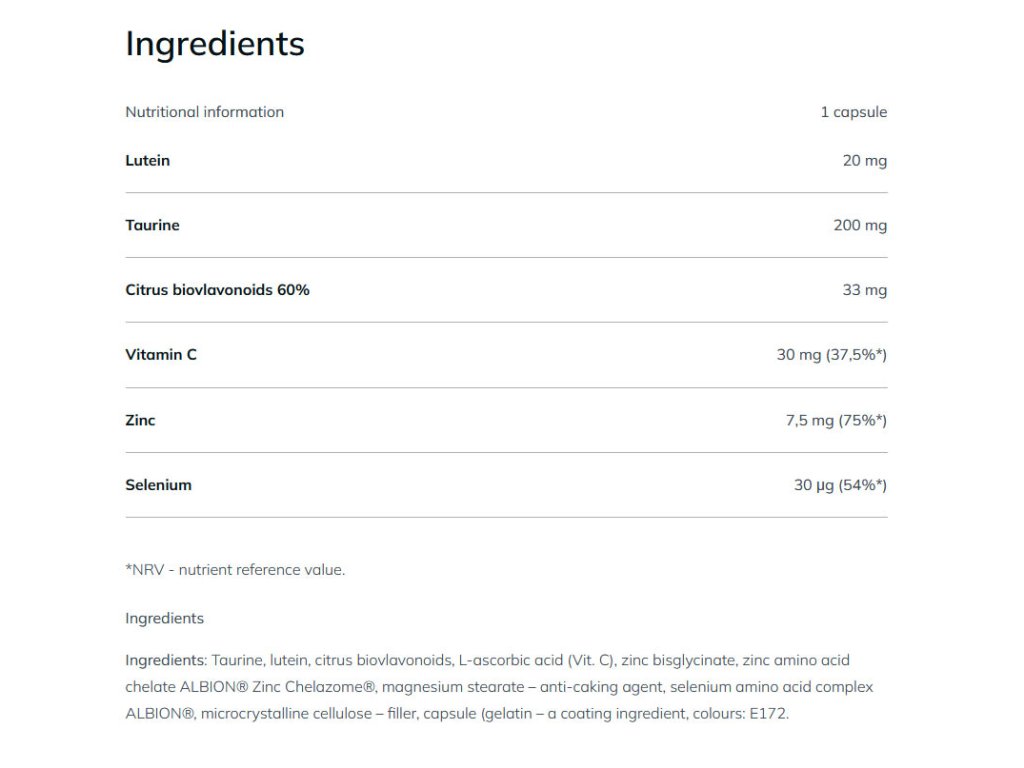Click the 200 mg Taurine amount

click(860, 225)
